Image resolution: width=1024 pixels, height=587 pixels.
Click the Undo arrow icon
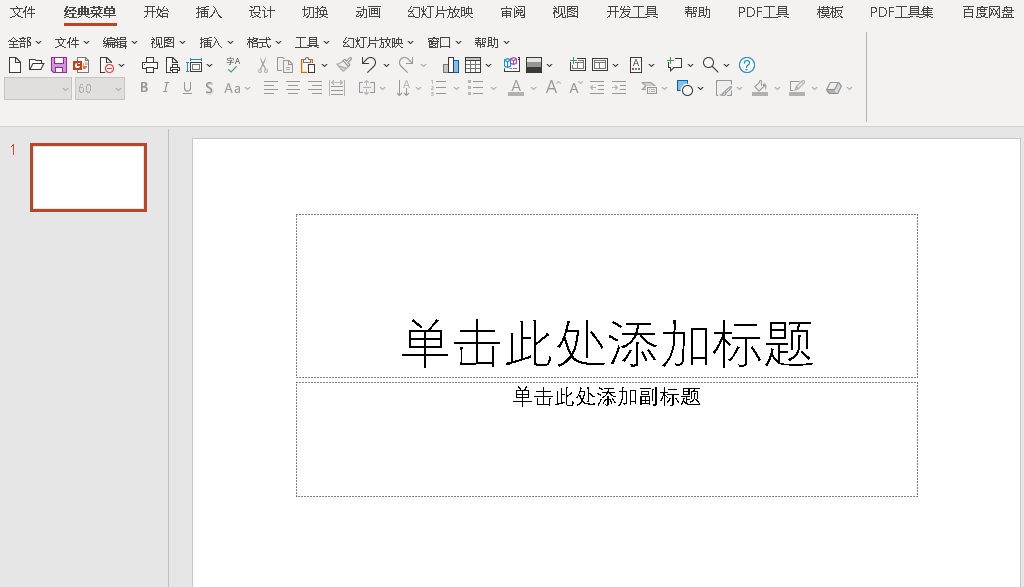[x=368, y=65]
